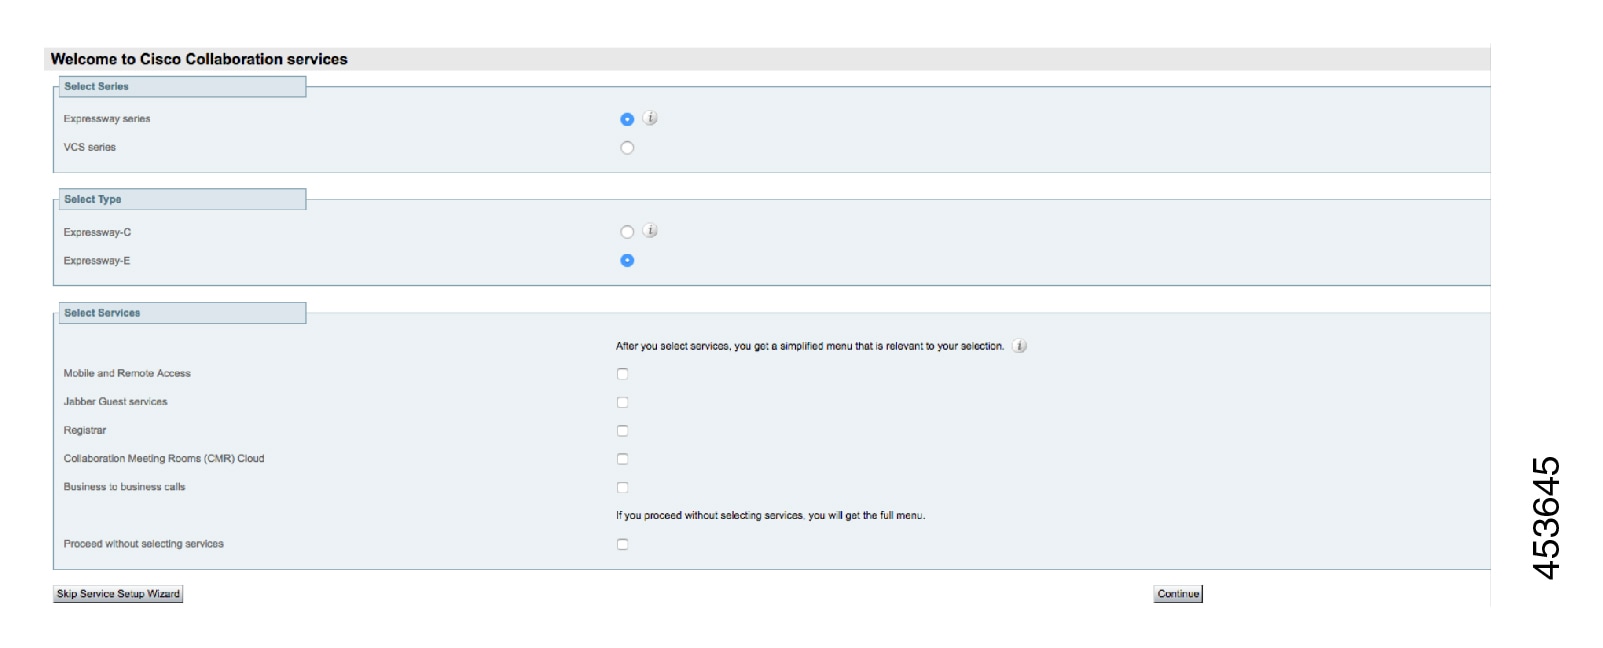Click the 'If you proceed without selecting services' note
This screenshot has height=648, width=1603.
pyautogui.click(x=771, y=516)
